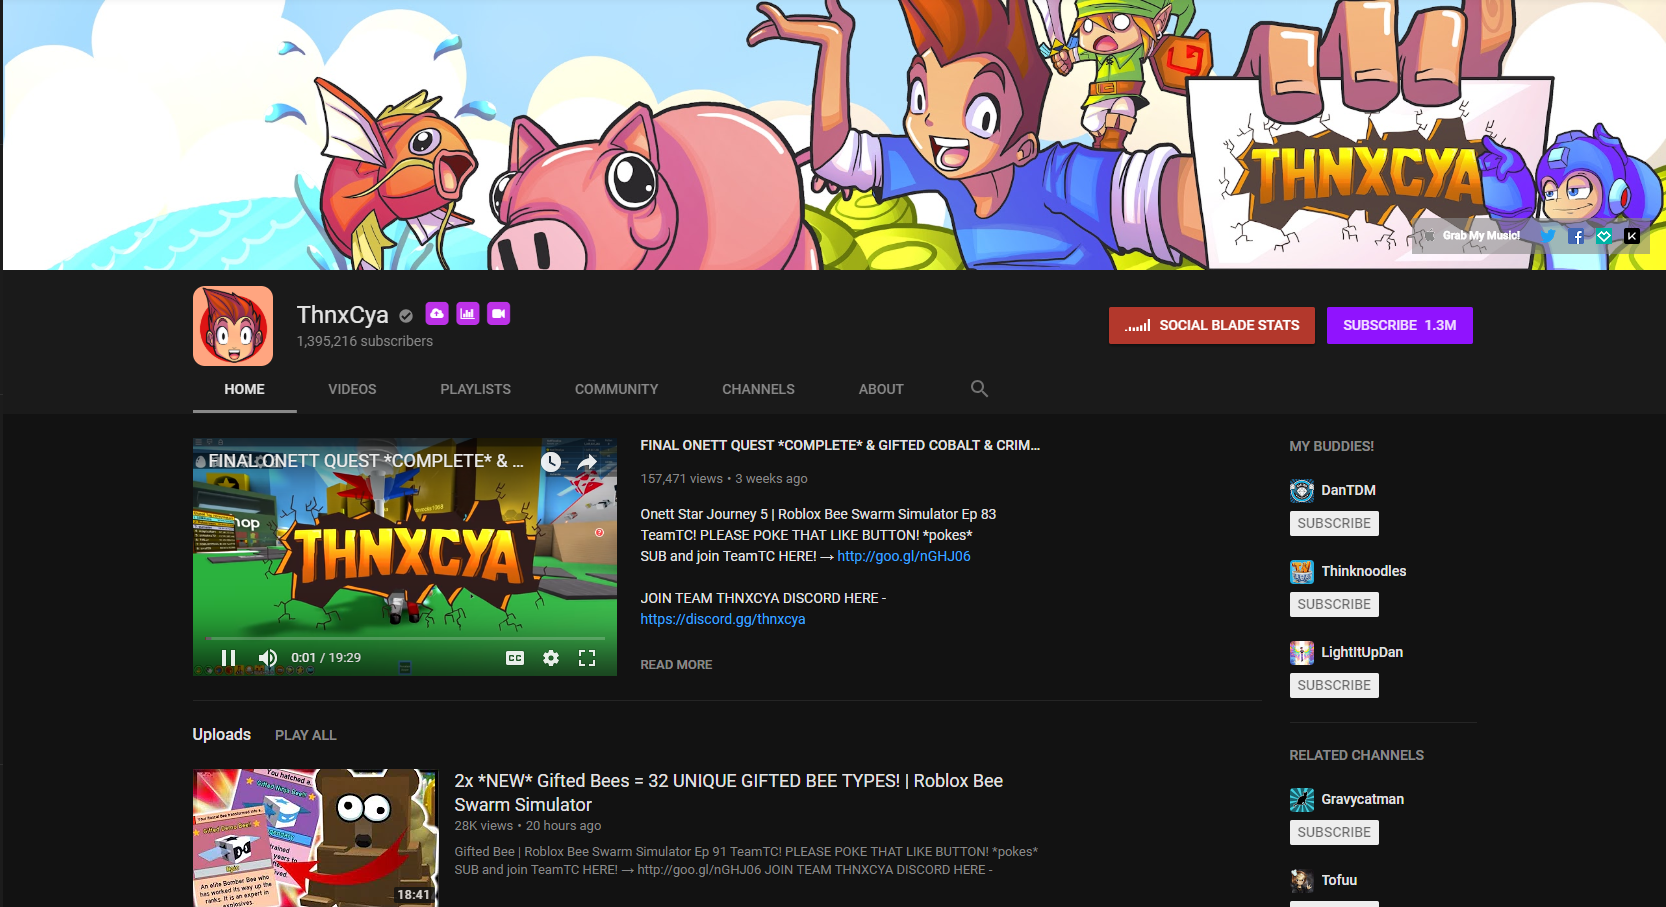Open the video player settings gear

pos(551,658)
